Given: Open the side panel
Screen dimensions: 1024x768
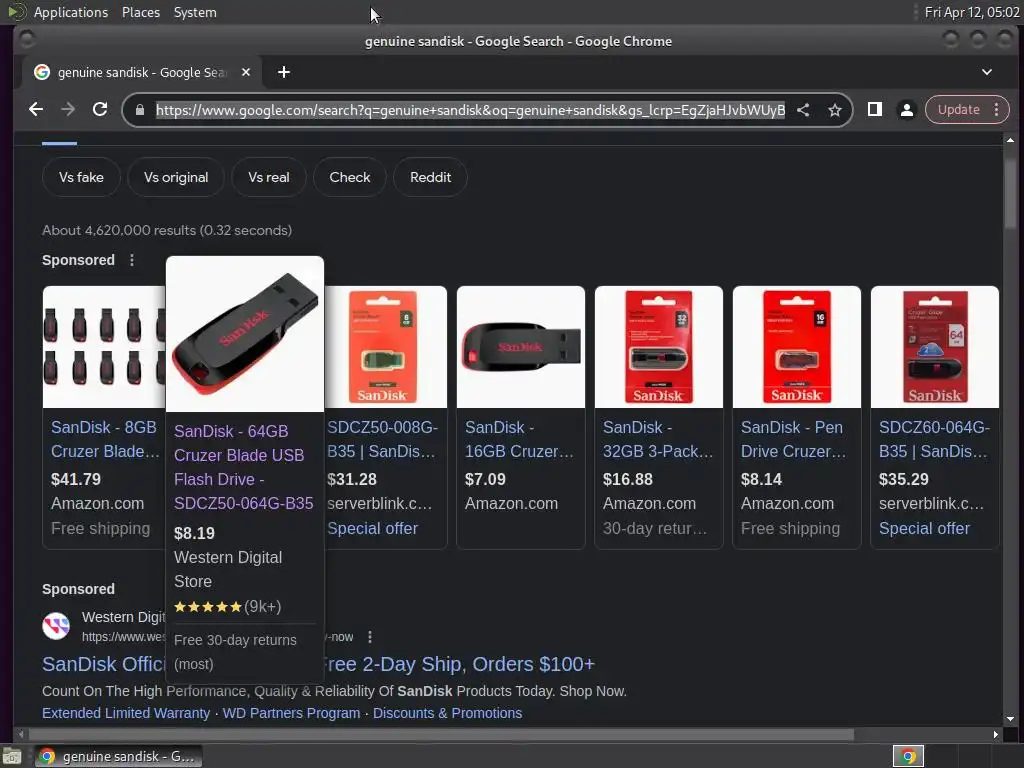Looking at the screenshot, I should tap(874, 110).
